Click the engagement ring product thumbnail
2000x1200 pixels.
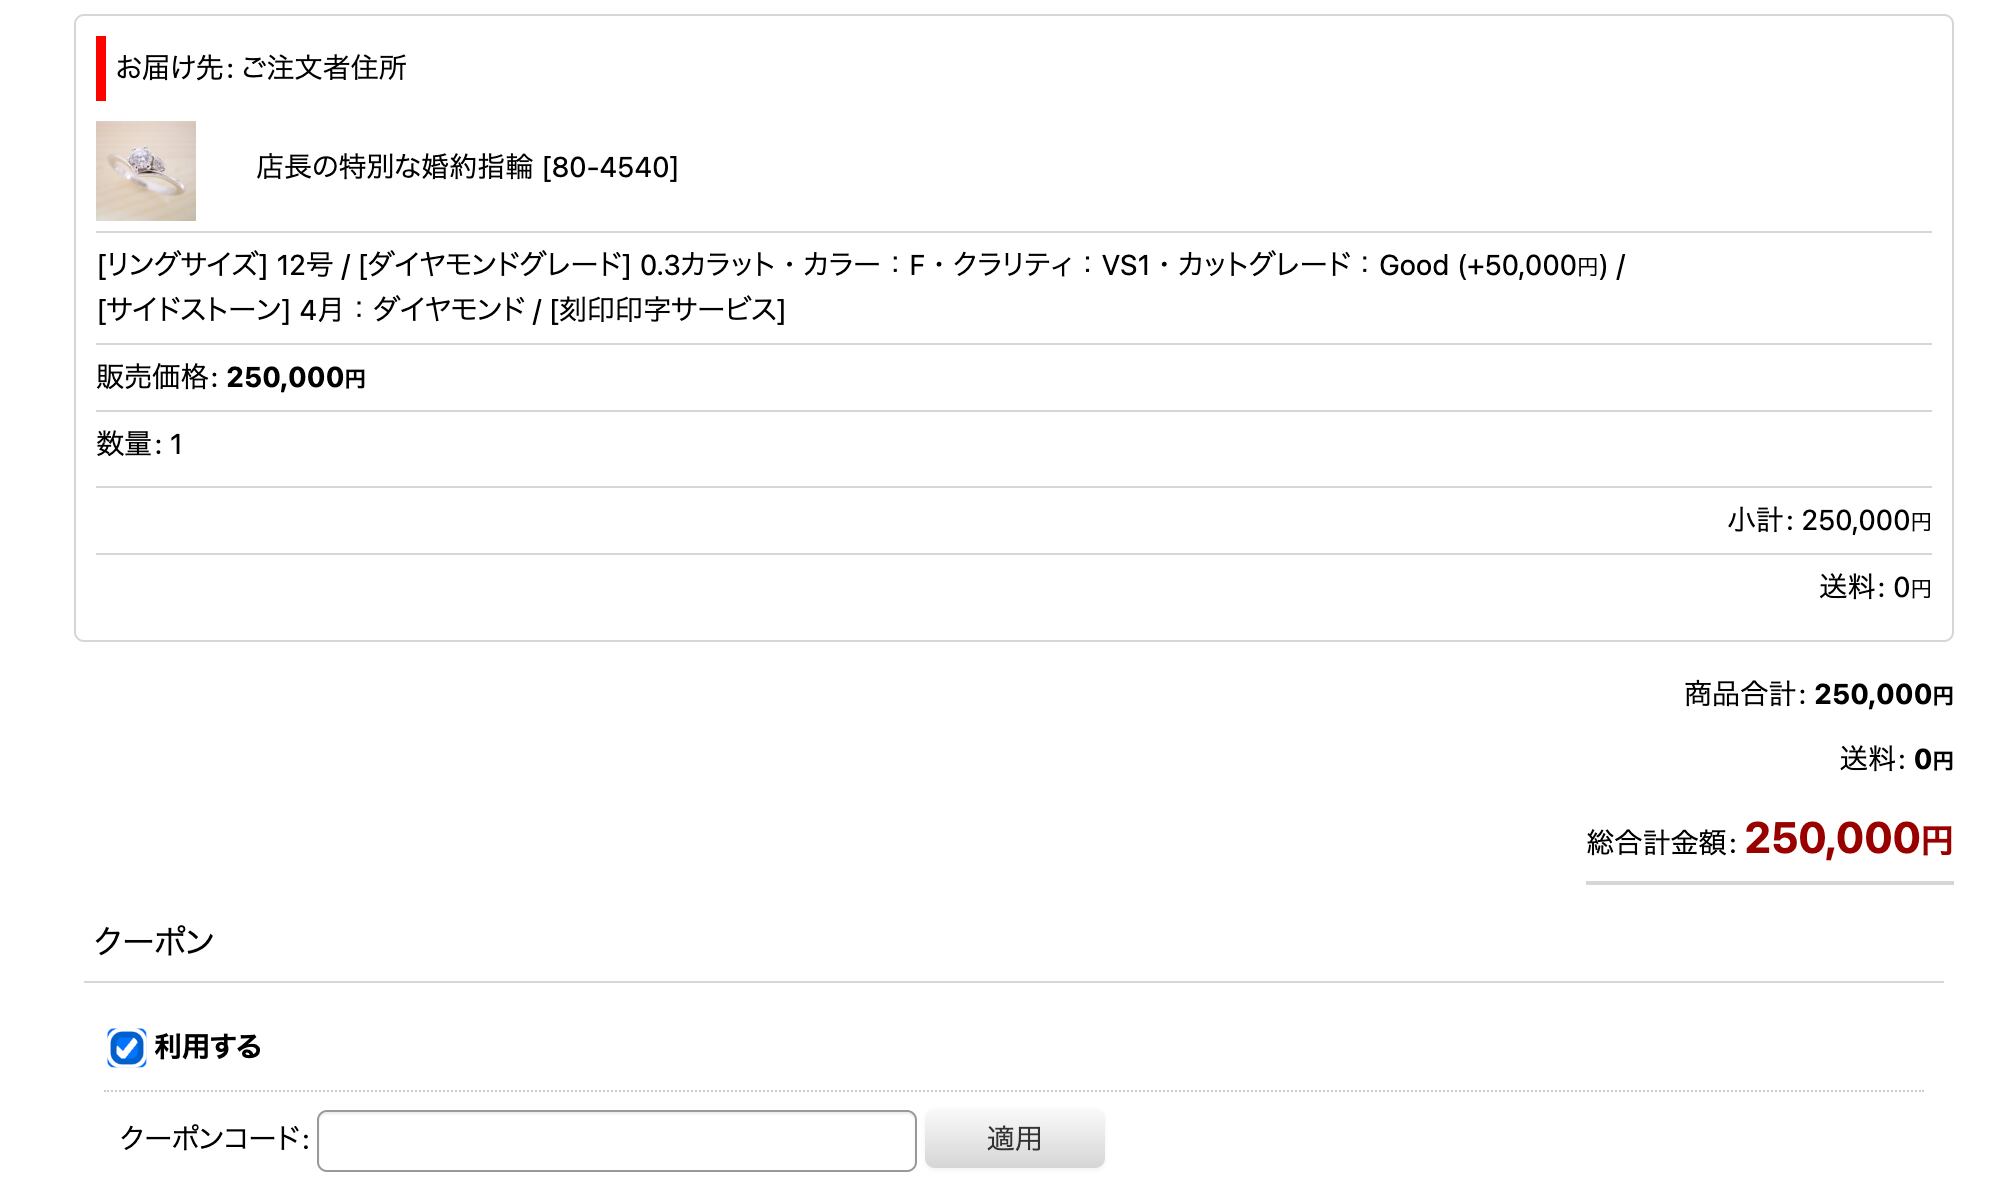(146, 171)
